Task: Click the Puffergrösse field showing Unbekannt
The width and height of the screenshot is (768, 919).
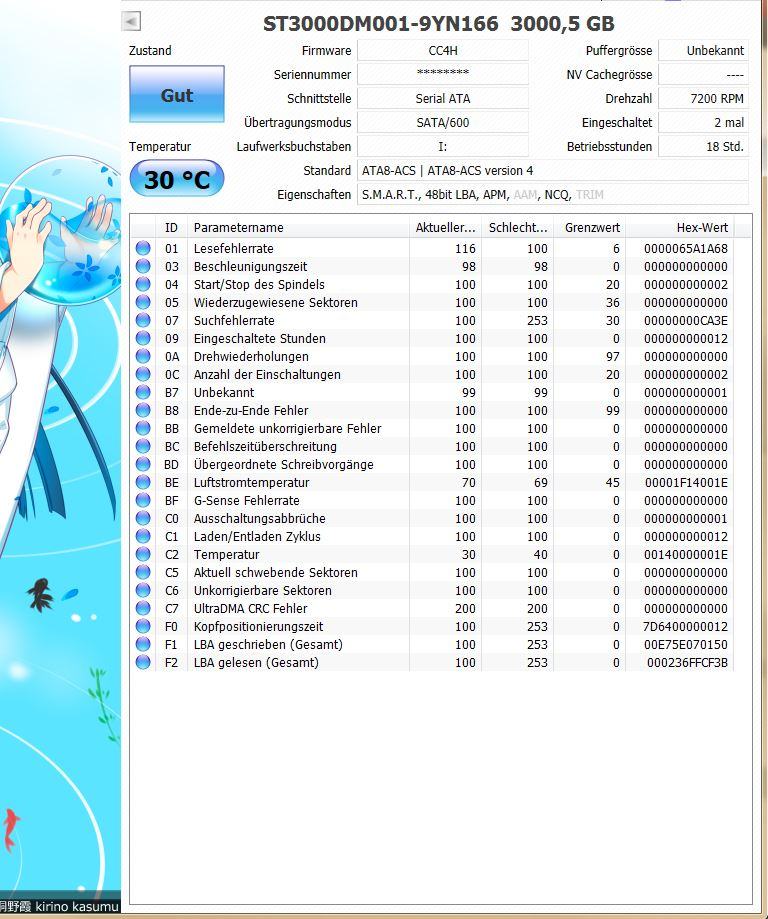Action: (x=704, y=50)
